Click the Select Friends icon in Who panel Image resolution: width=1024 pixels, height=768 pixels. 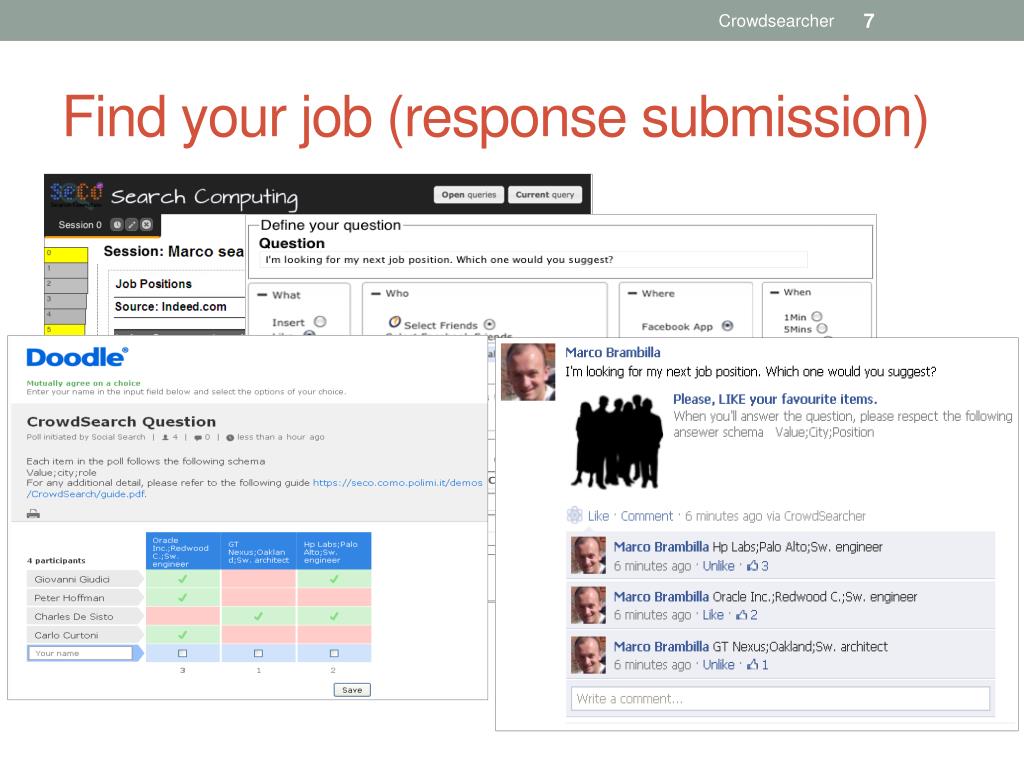click(394, 322)
